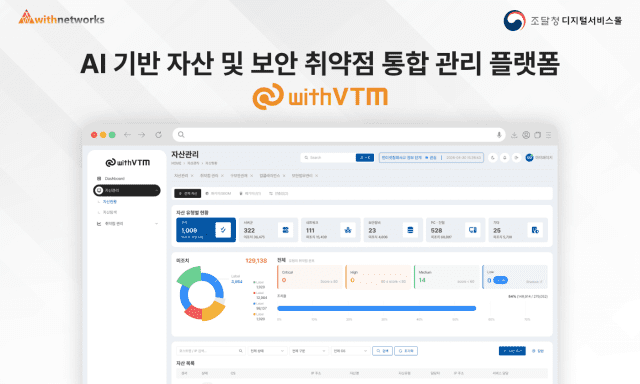Click the blue progress bar
The width and height of the screenshot is (640, 384).
click(376, 309)
